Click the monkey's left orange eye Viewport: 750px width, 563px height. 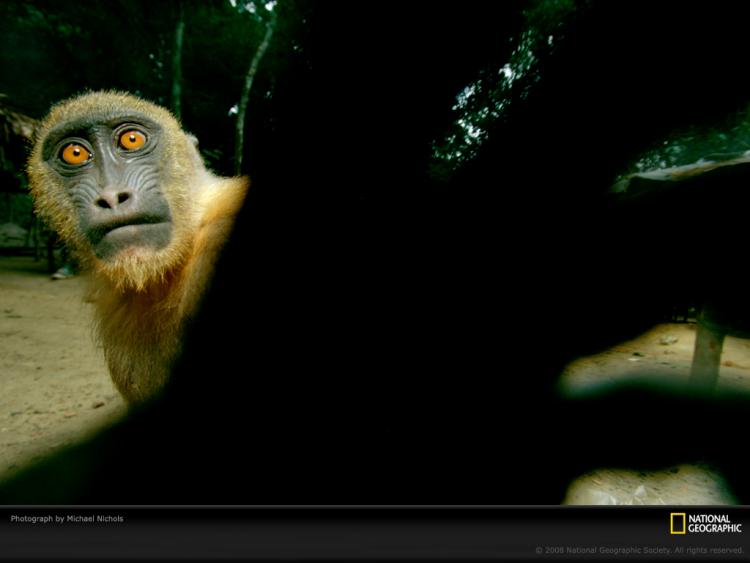[76, 154]
